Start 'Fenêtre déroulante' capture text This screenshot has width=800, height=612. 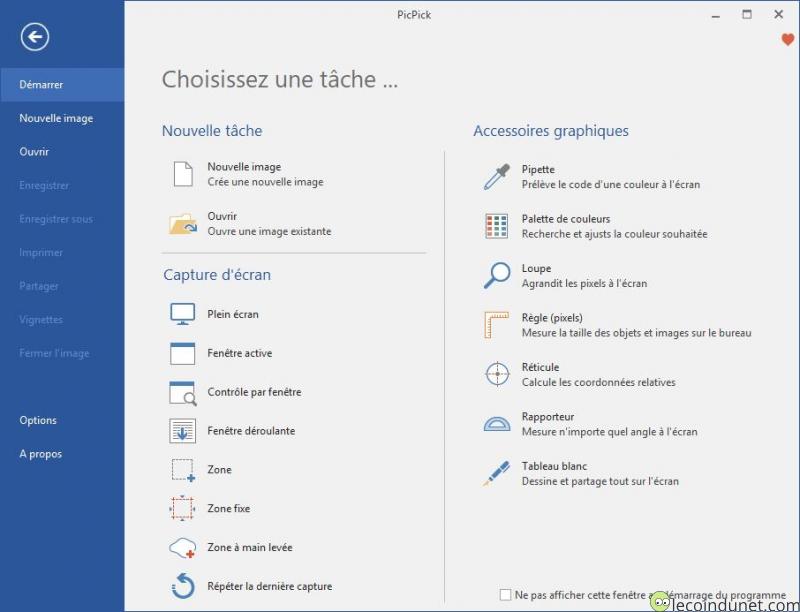[x=251, y=431]
